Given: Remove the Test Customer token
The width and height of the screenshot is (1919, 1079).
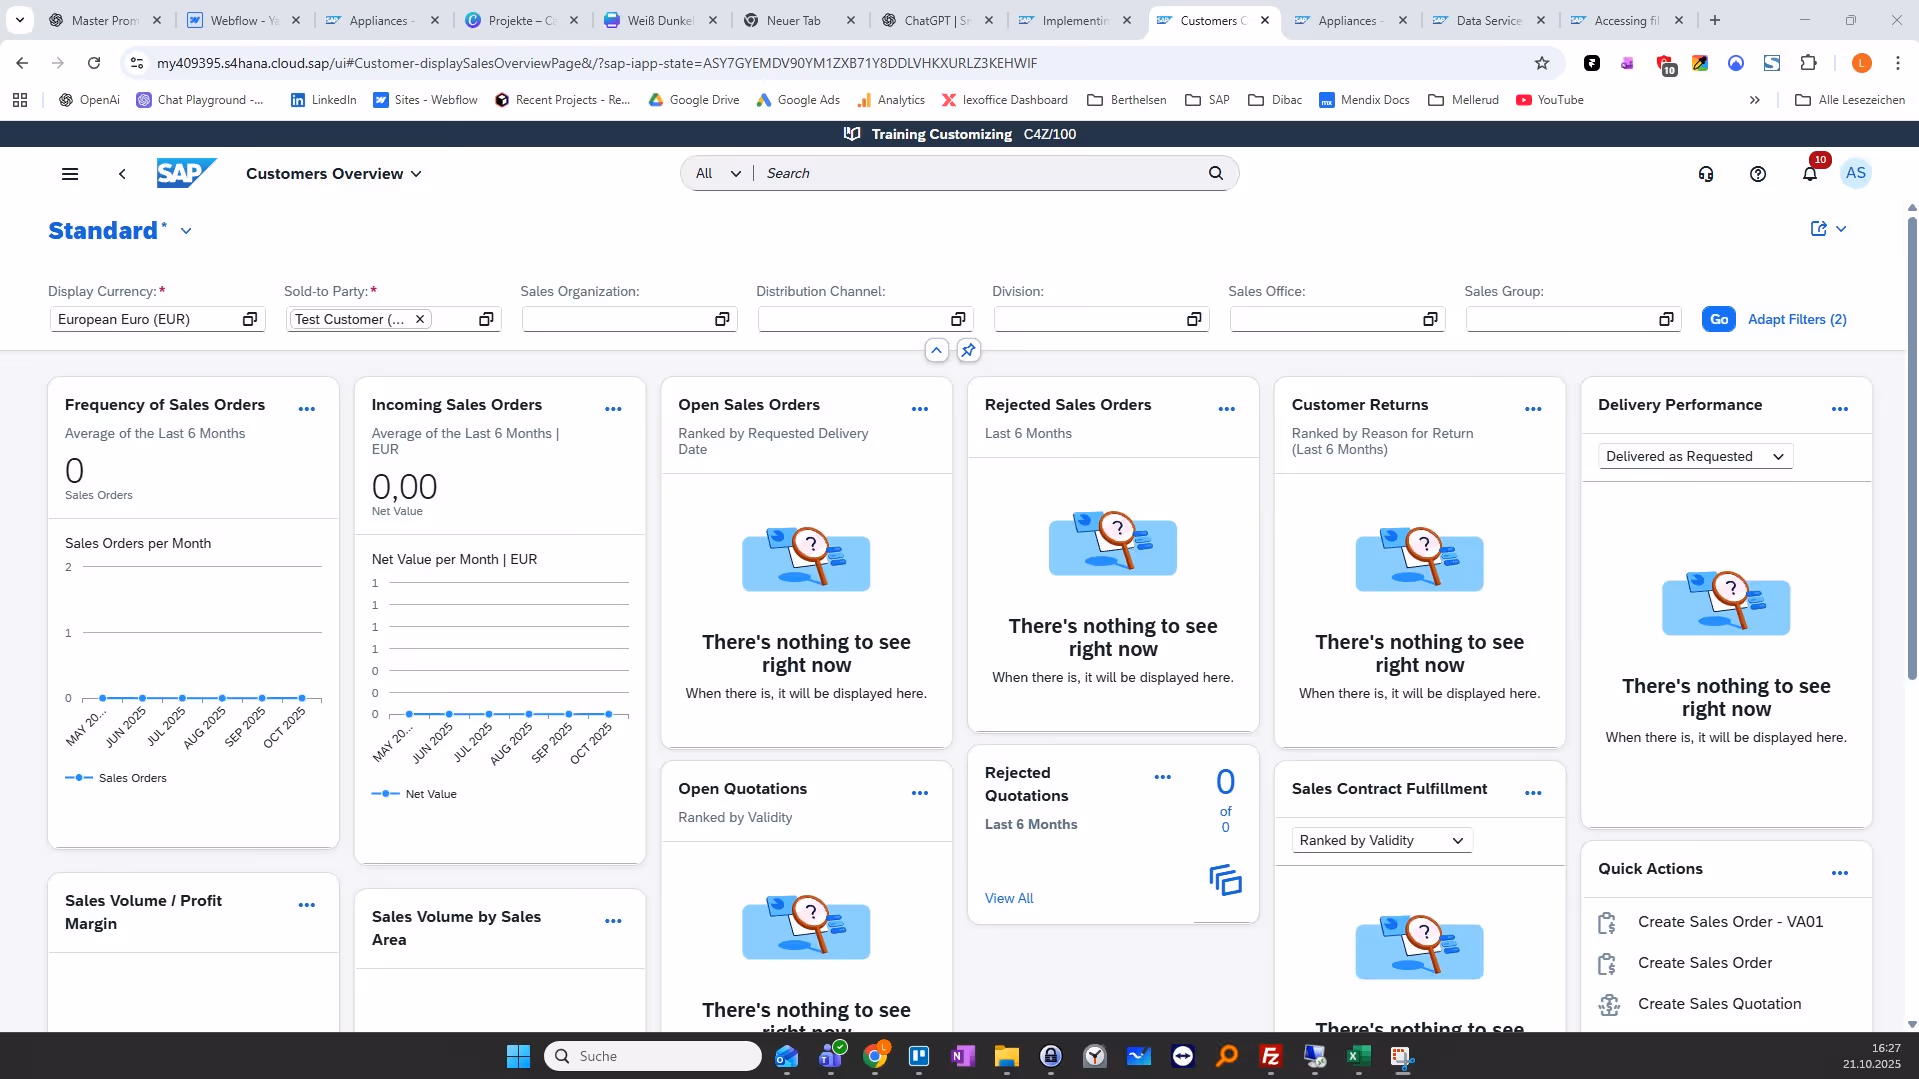Looking at the screenshot, I should click(420, 319).
